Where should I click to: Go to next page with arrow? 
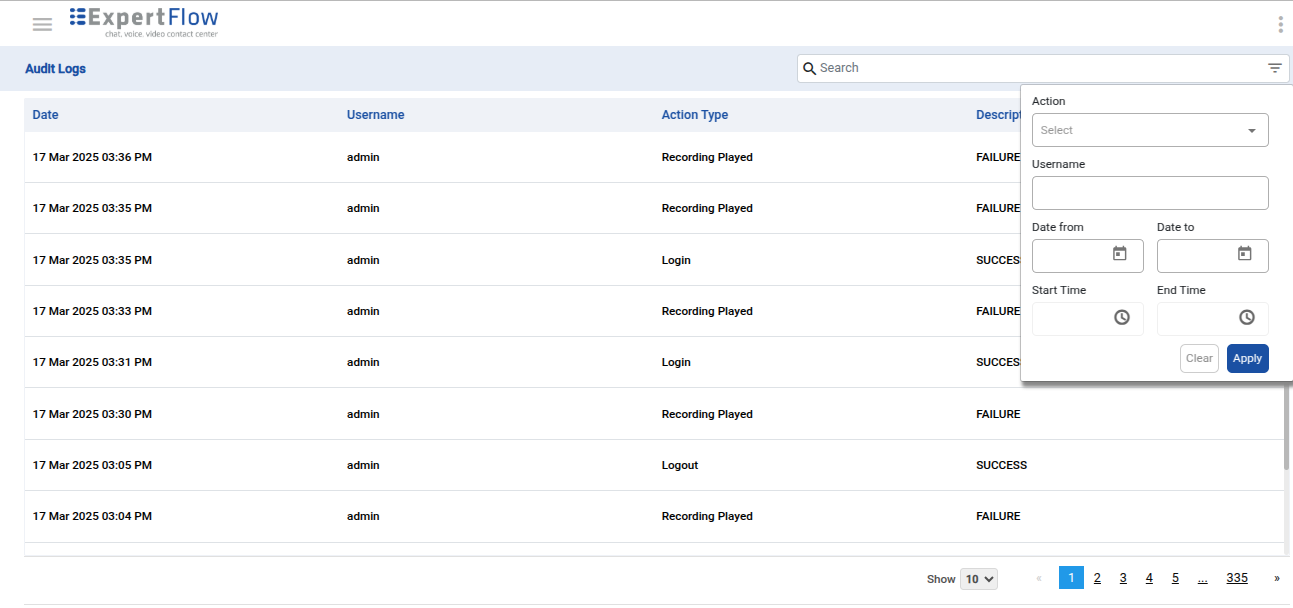[x=1277, y=578]
